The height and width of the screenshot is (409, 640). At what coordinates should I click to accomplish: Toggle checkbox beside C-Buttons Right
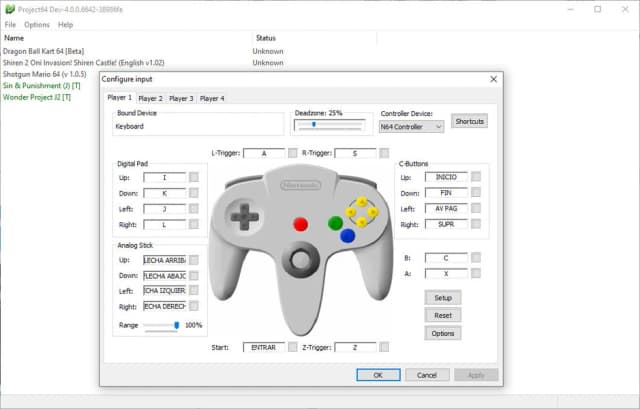coord(476,224)
